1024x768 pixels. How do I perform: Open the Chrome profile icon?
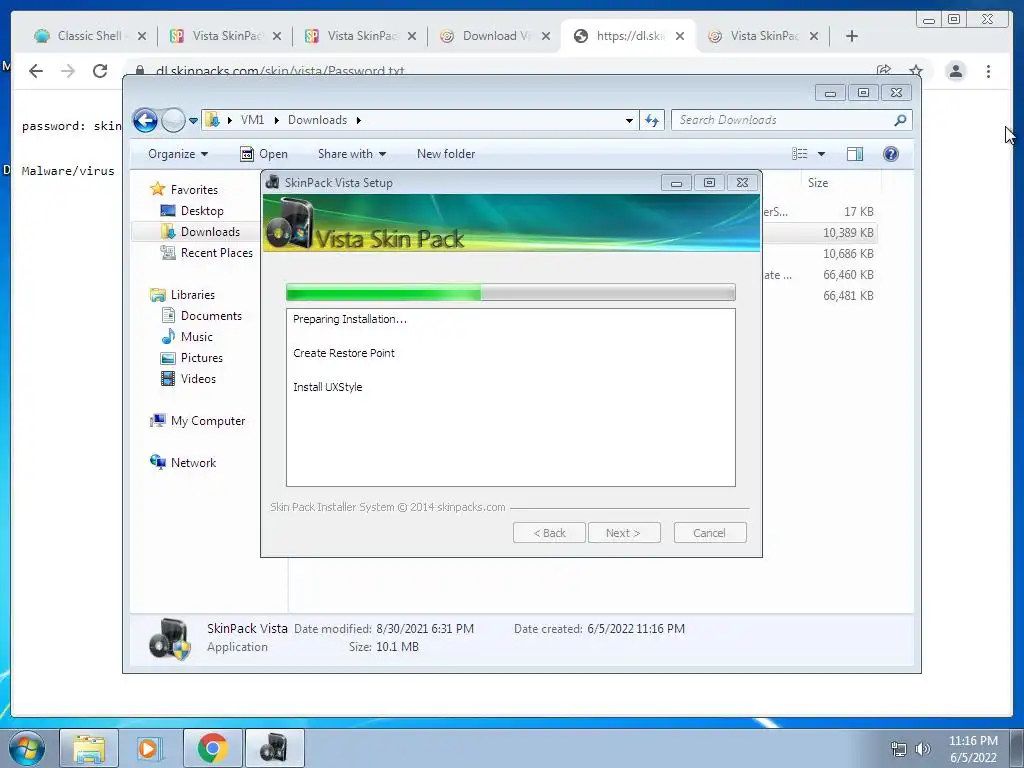point(955,71)
